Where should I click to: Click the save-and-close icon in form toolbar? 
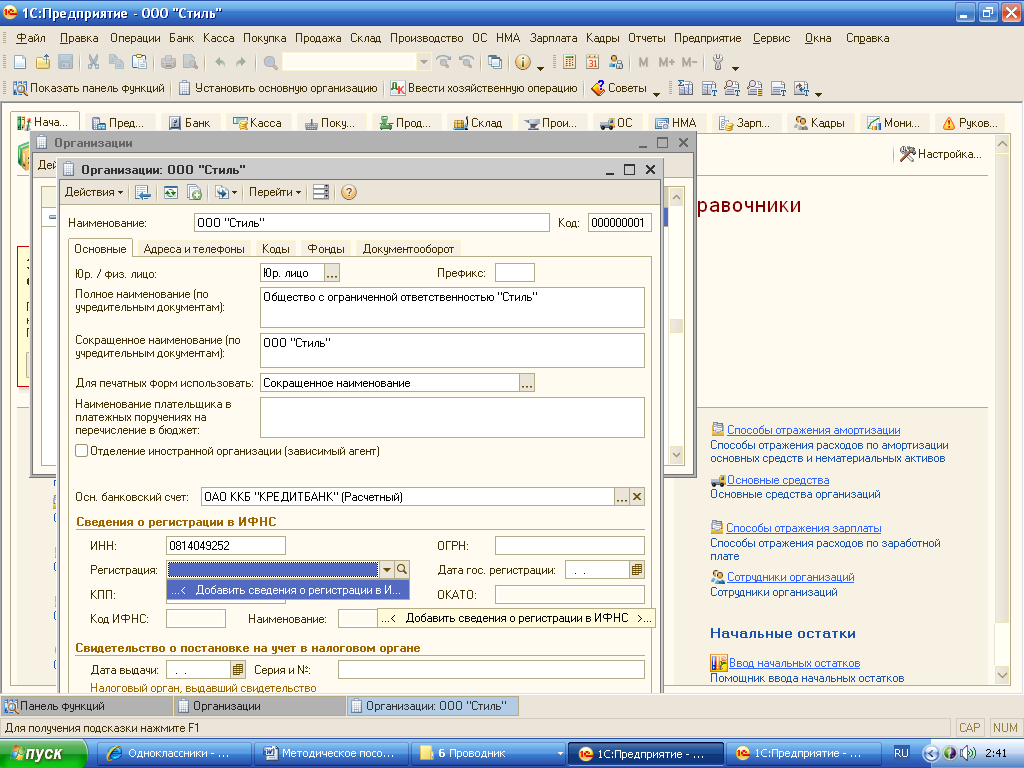[x=142, y=192]
